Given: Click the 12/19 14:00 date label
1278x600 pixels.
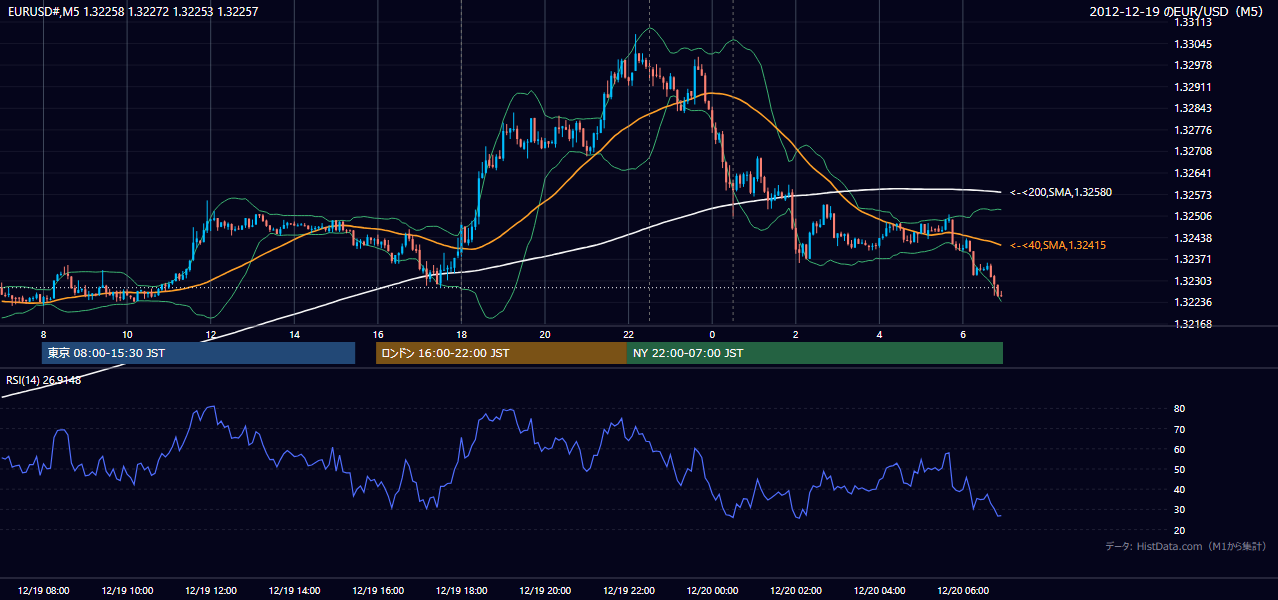Looking at the screenshot, I should (x=295, y=590).
